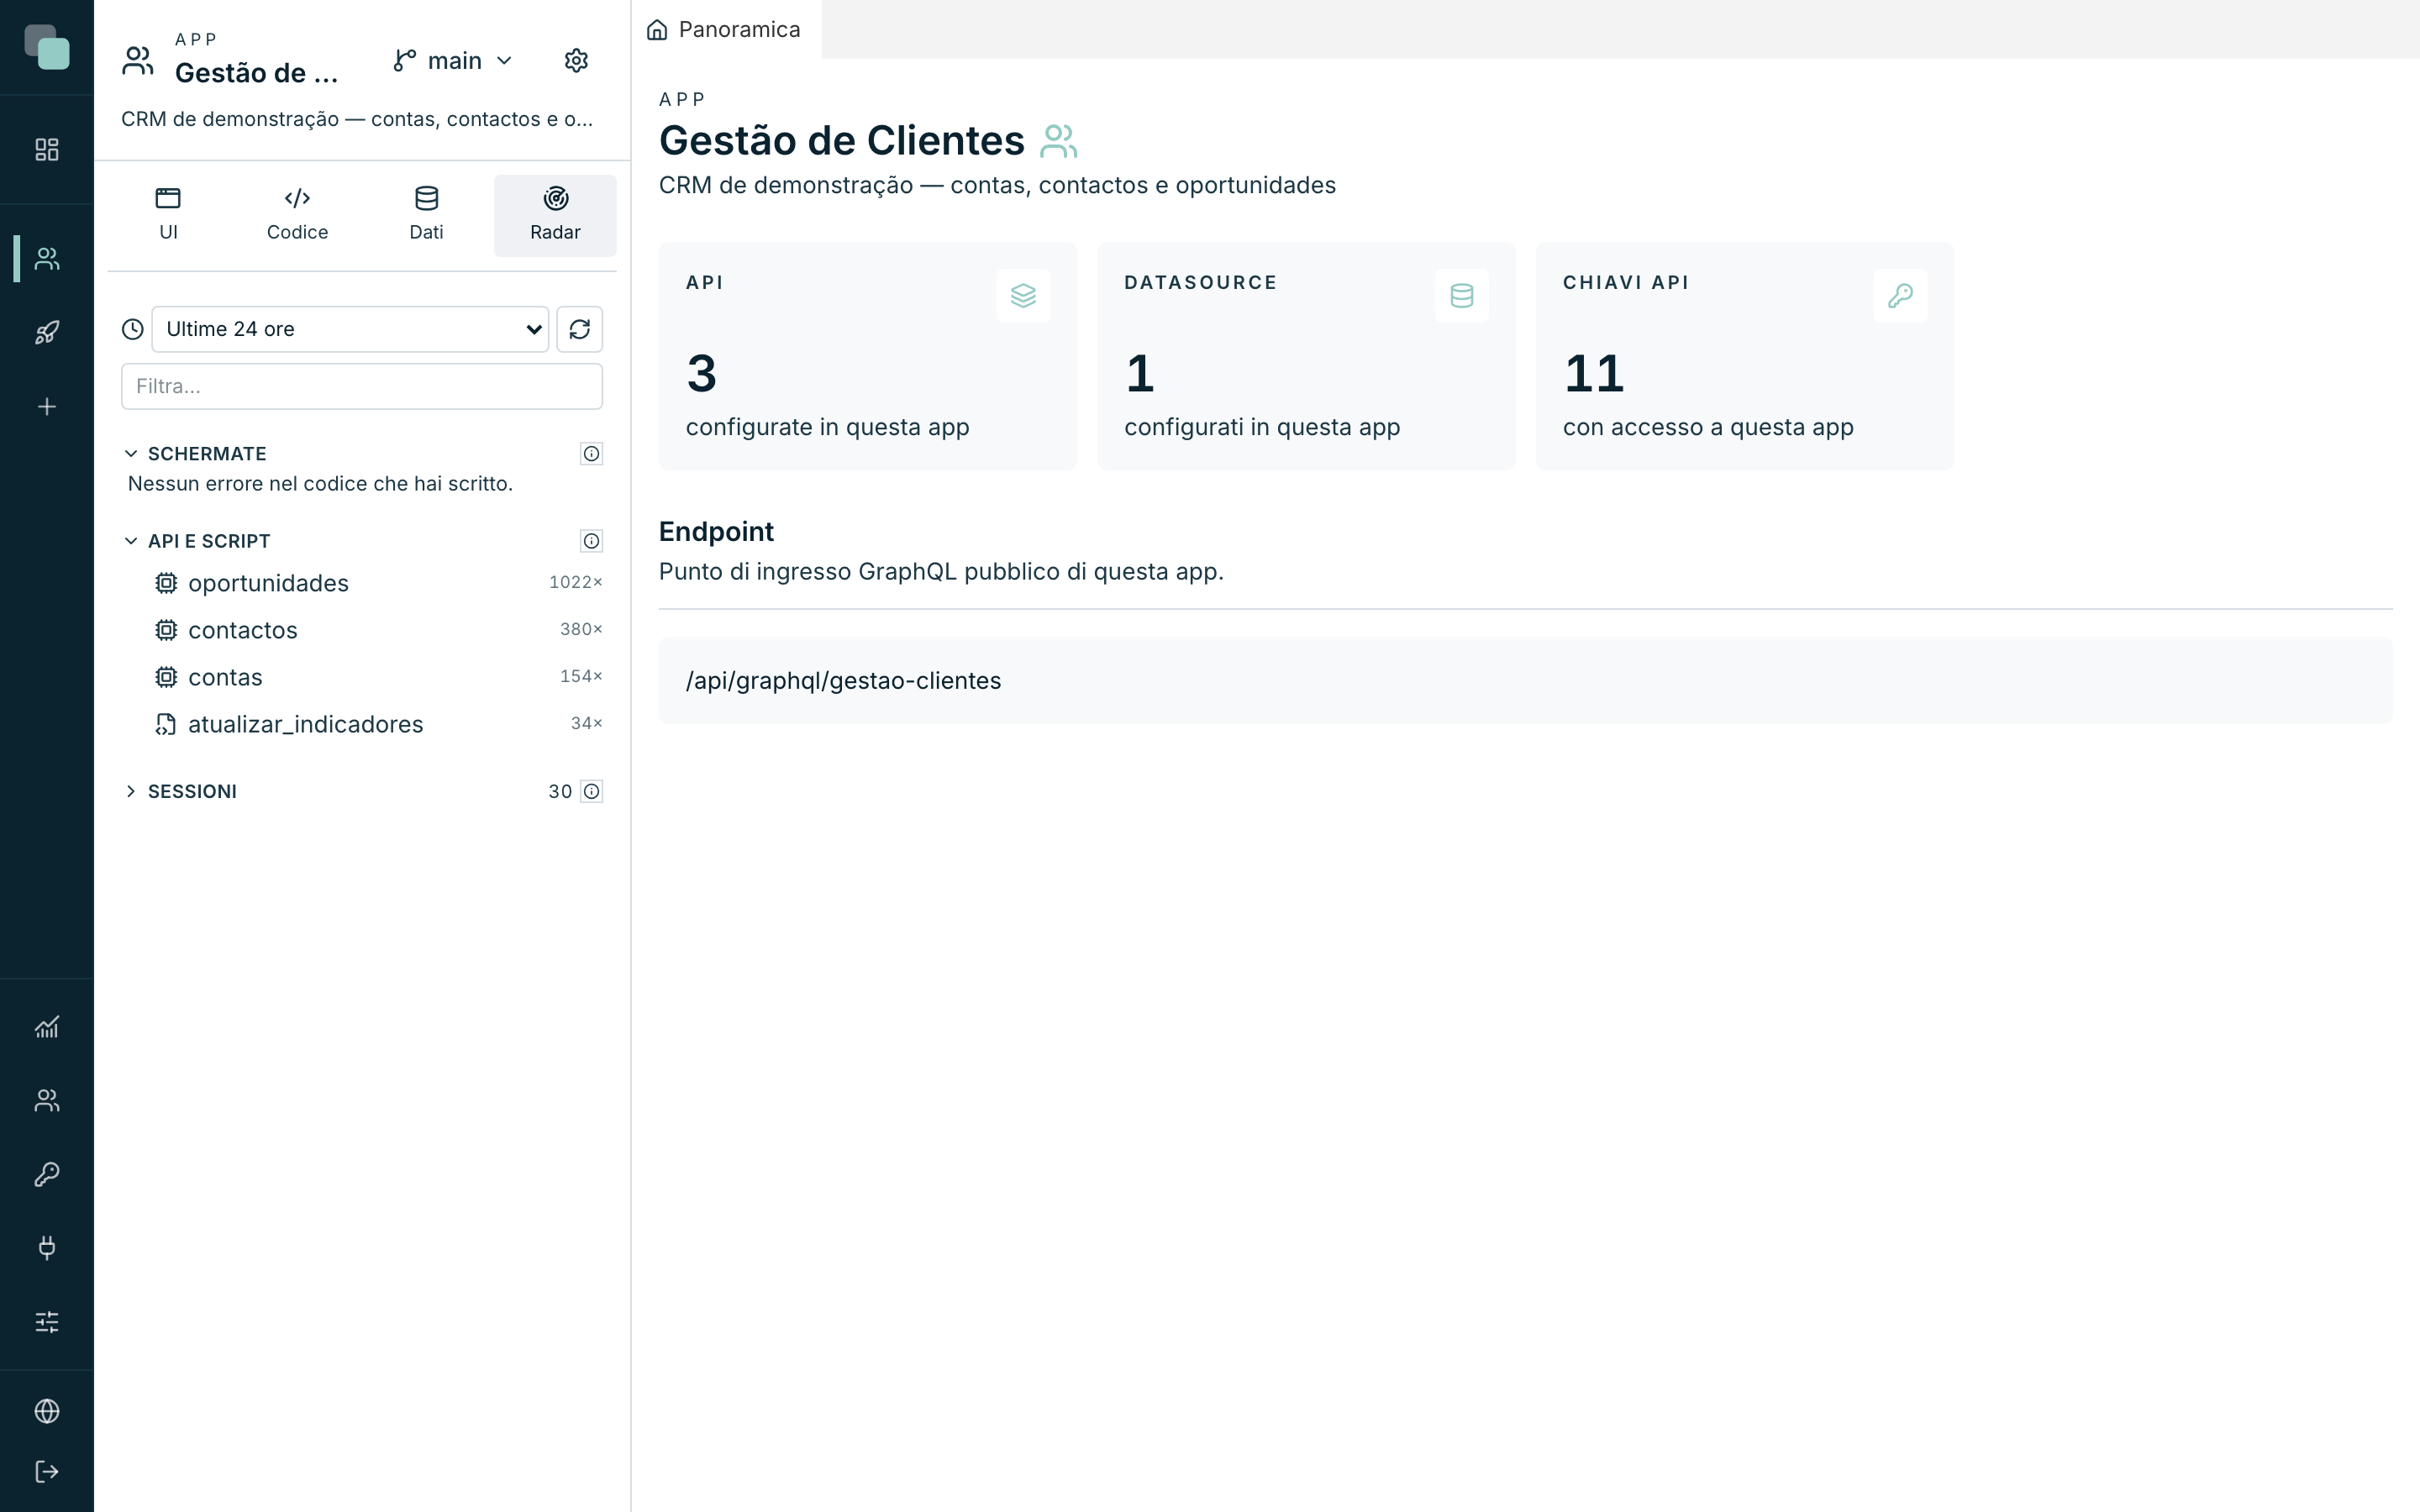2420x1512 pixels.
Task: Select the active users app icon in sidebar
Action: [x=47, y=259]
